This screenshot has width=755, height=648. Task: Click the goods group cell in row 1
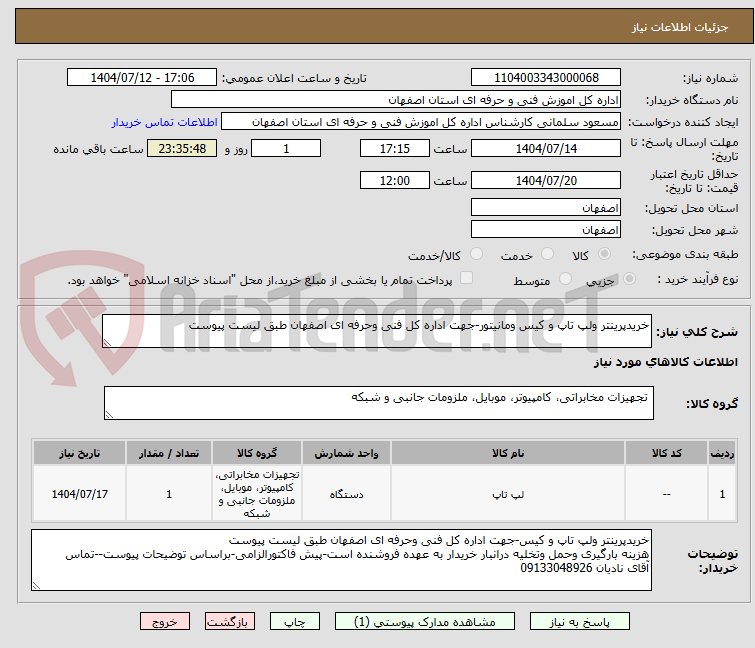(257, 494)
